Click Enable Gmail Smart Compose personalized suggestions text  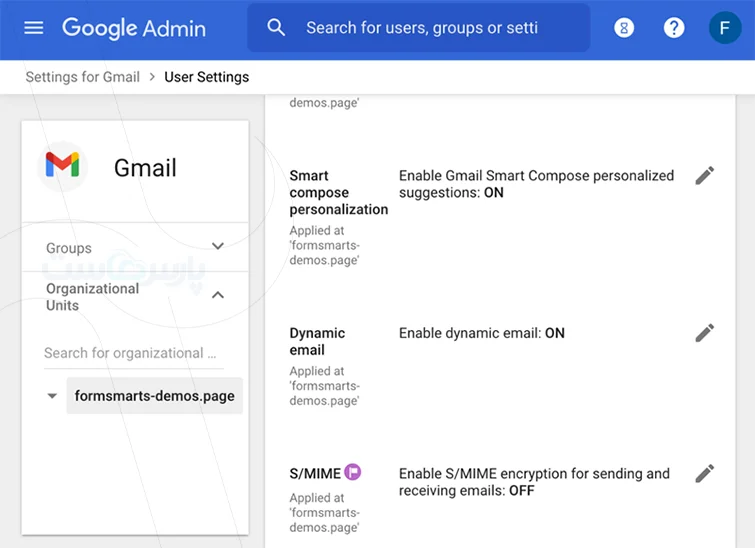(536, 184)
